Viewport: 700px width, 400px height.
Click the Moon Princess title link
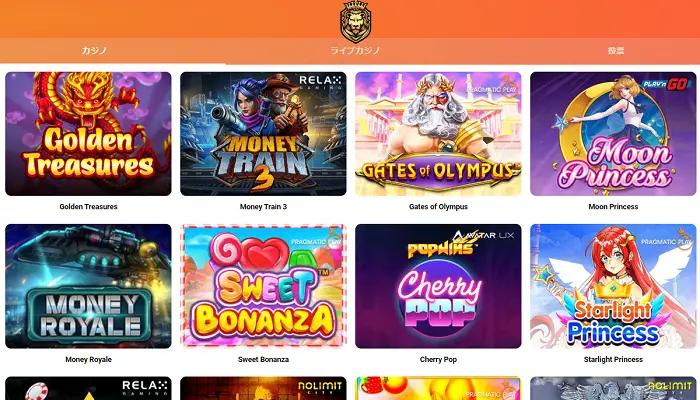point(613,207)
